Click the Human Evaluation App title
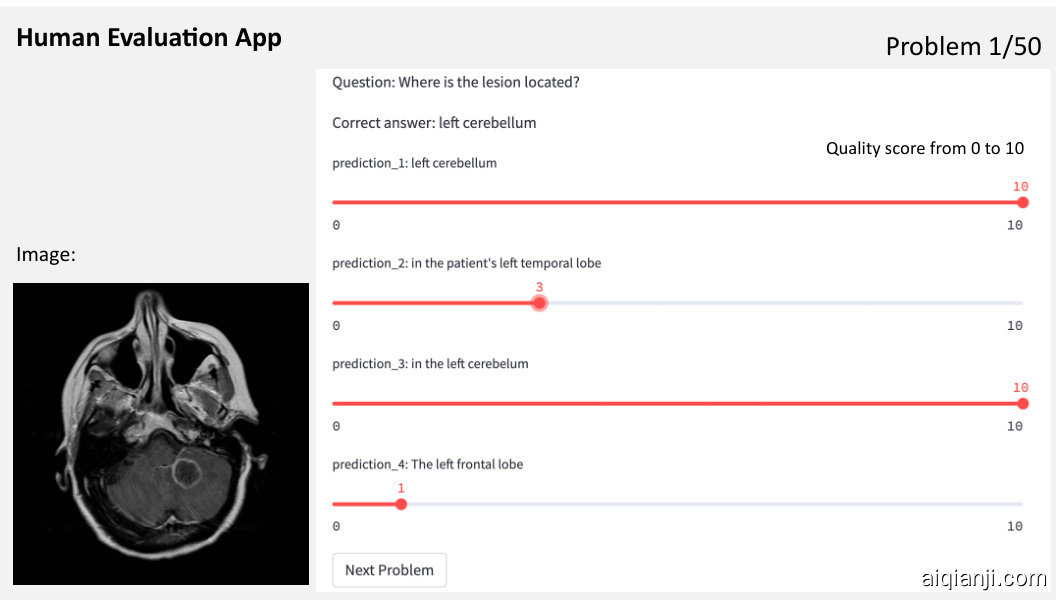 pyautogui.click(x=149, y=38)
